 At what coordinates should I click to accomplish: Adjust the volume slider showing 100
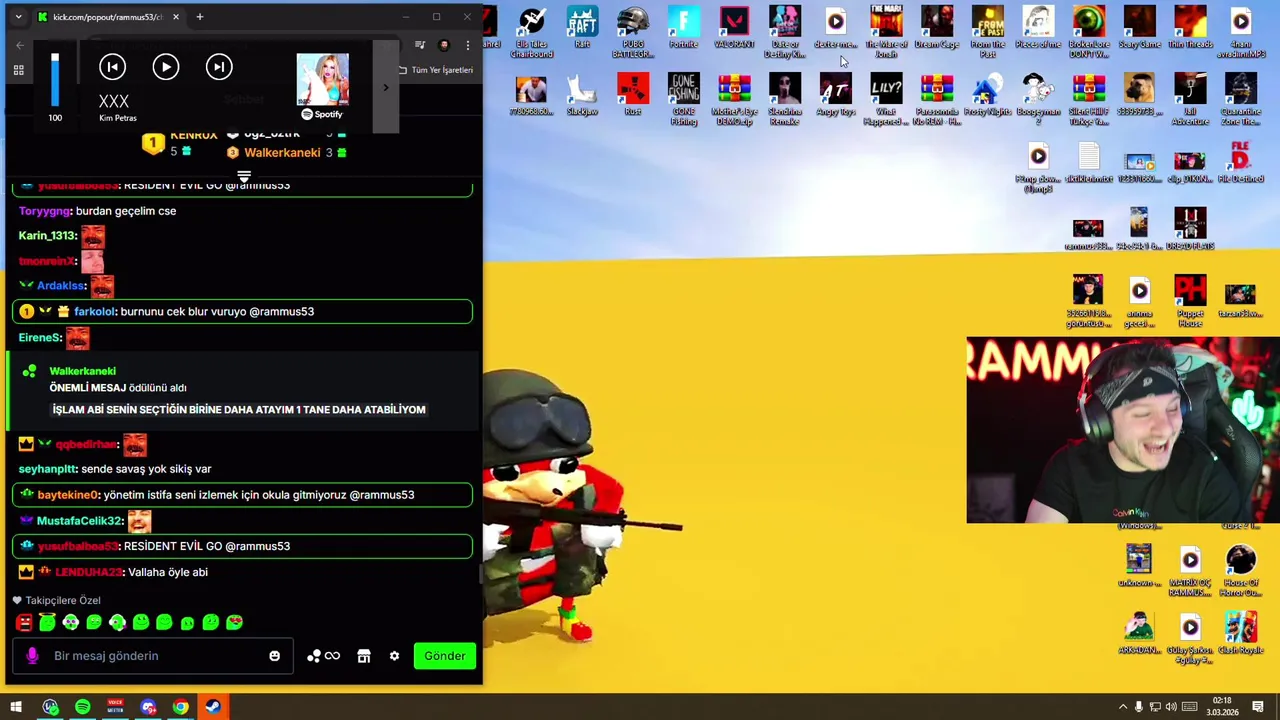point(55,80)
